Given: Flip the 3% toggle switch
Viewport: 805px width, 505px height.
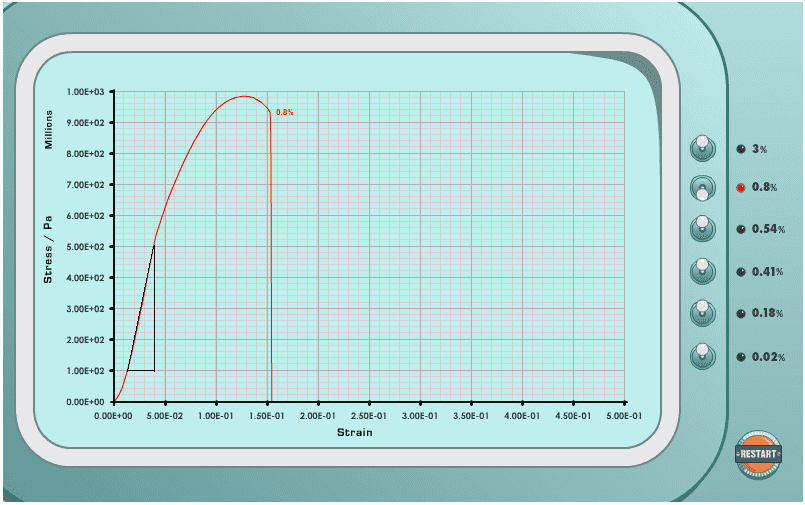Looking at the screenshot, I should click(x=702, y=148).
